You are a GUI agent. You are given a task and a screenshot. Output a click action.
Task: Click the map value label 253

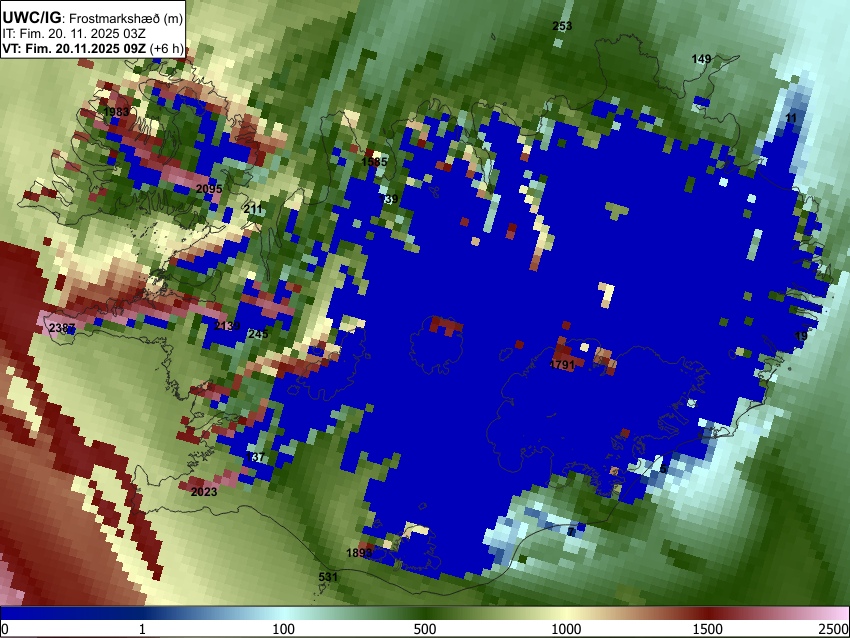(562, 25)
